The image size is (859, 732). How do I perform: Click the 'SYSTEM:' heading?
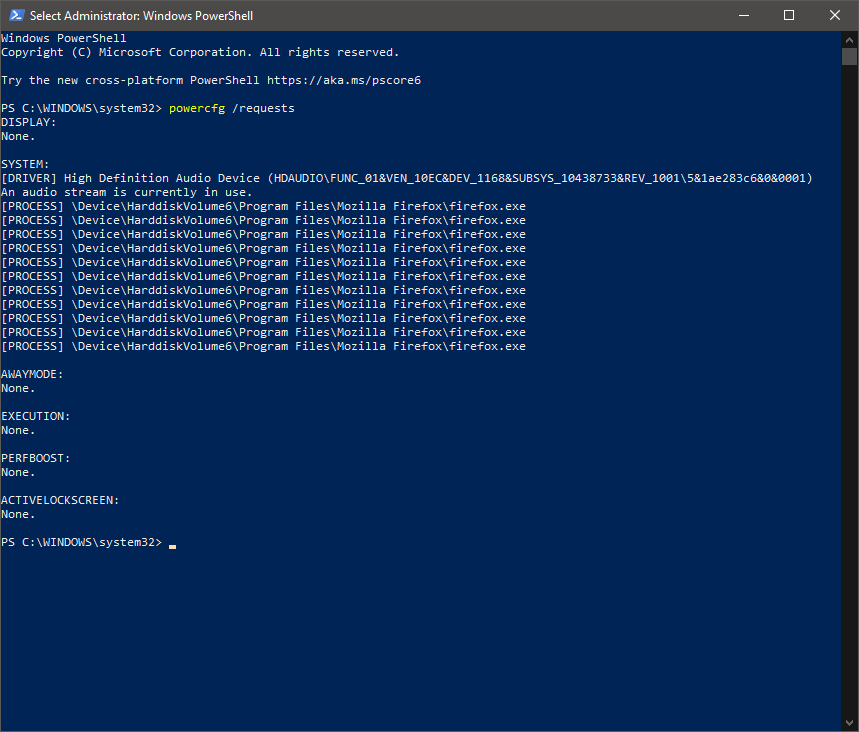pyautogui.click(x=25, y=164)
